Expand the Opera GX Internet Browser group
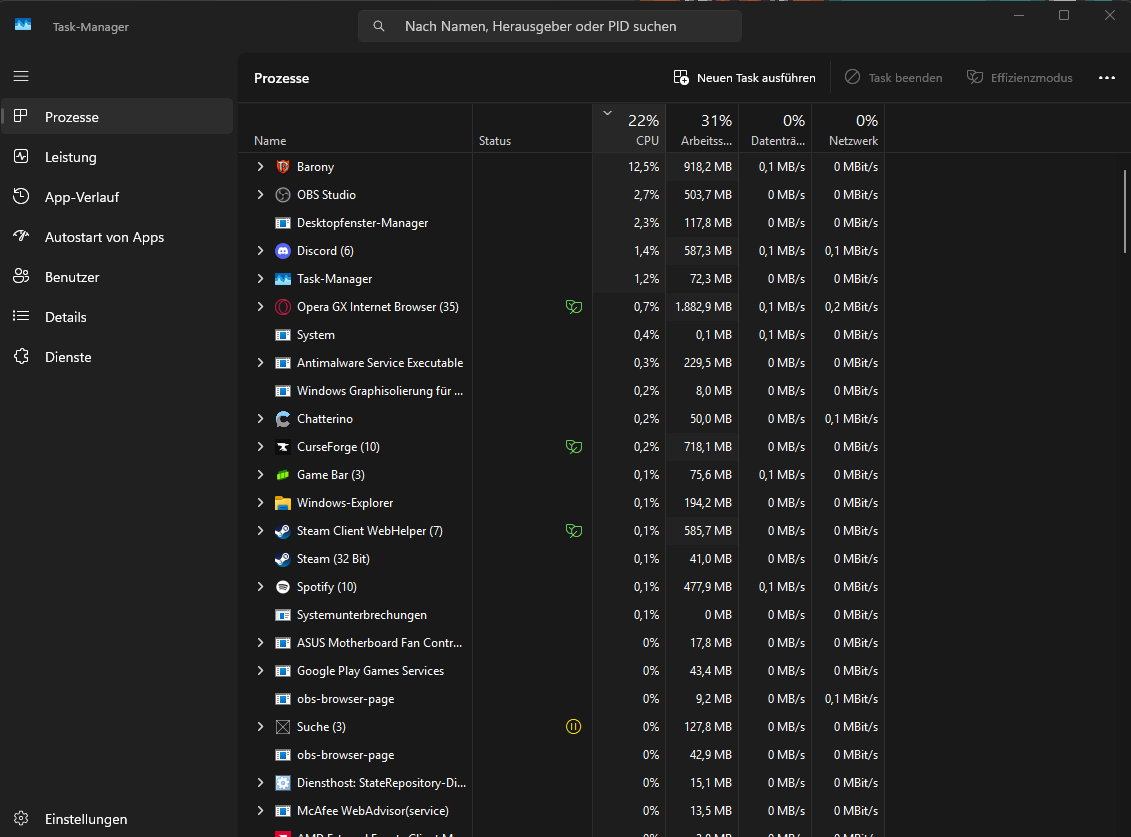Screen dimensions: 1131x837 click(x=260, y=307)
